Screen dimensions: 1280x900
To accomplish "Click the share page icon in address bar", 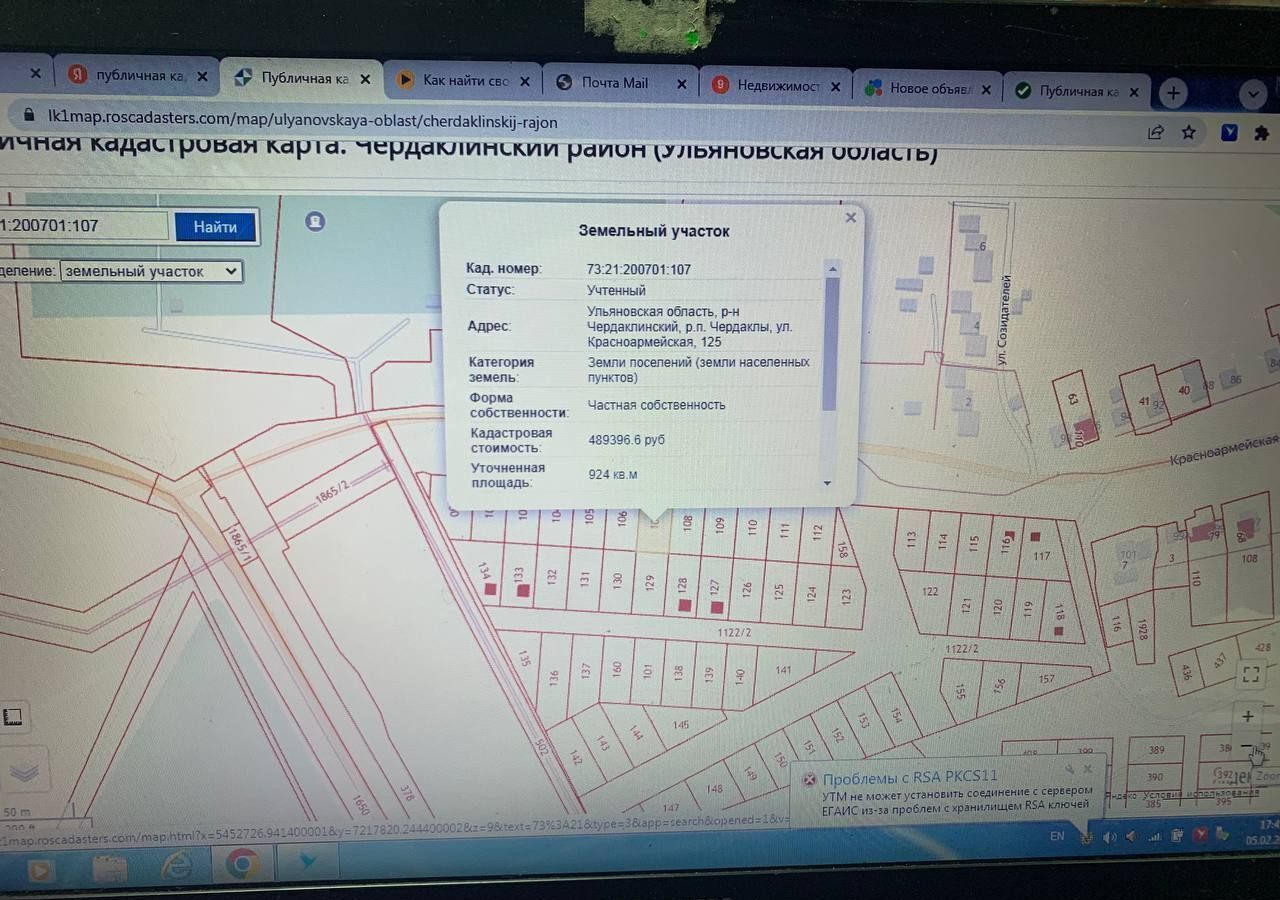I will (1155, 132).
